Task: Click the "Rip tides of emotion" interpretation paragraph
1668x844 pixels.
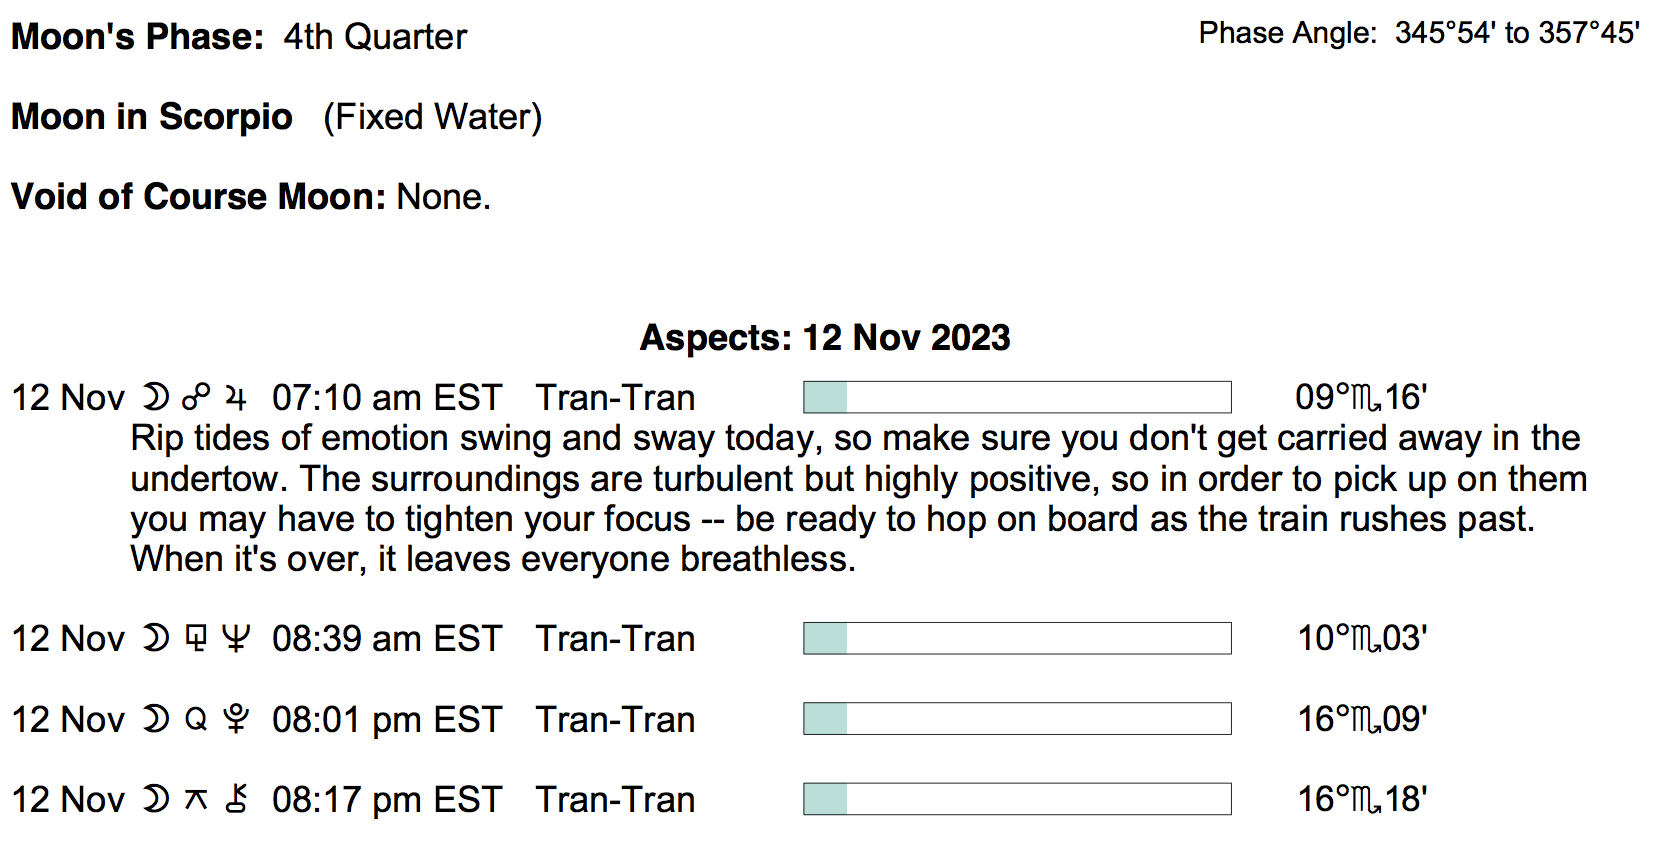Action: (858, 498)
